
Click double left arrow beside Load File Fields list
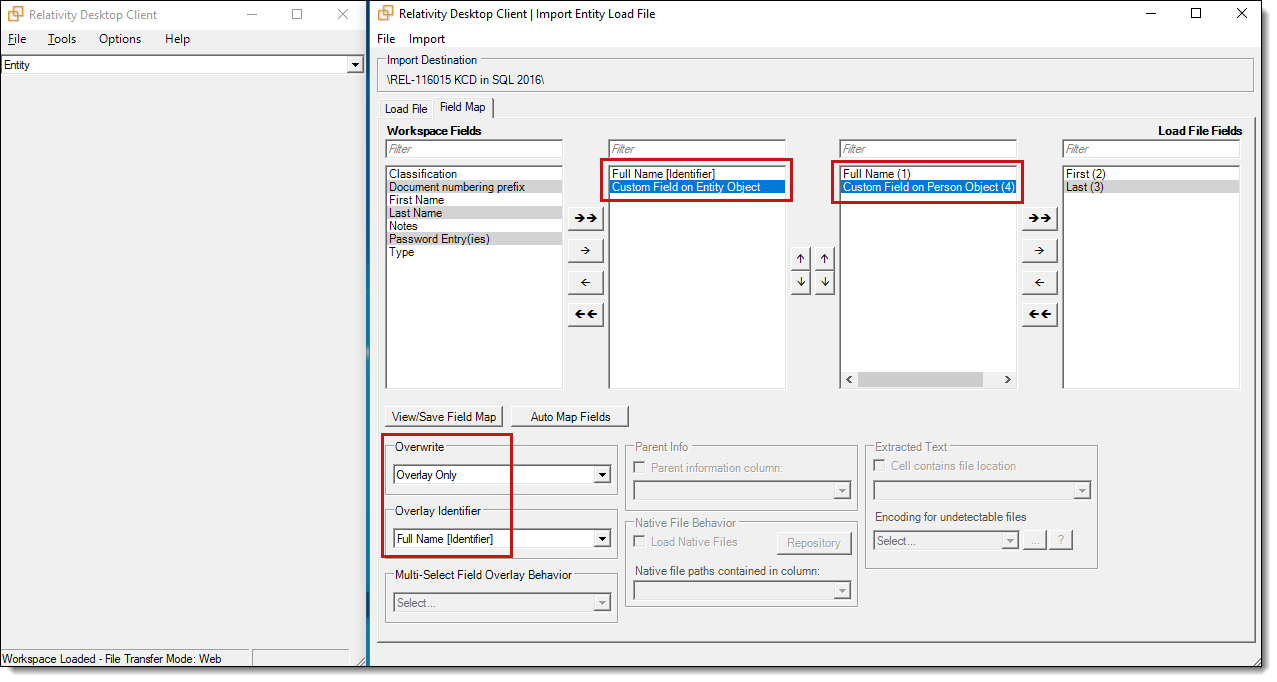[x=1039, y=315]
